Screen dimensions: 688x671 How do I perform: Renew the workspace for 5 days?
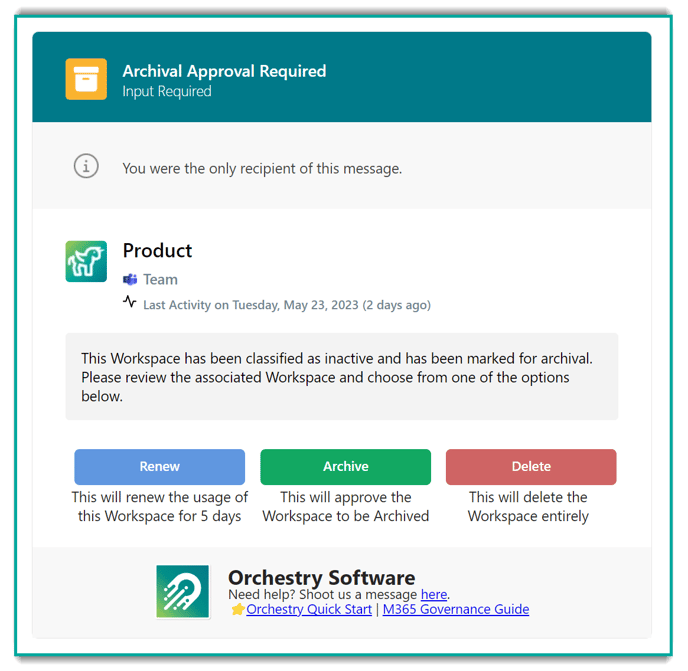coord(159,466)
